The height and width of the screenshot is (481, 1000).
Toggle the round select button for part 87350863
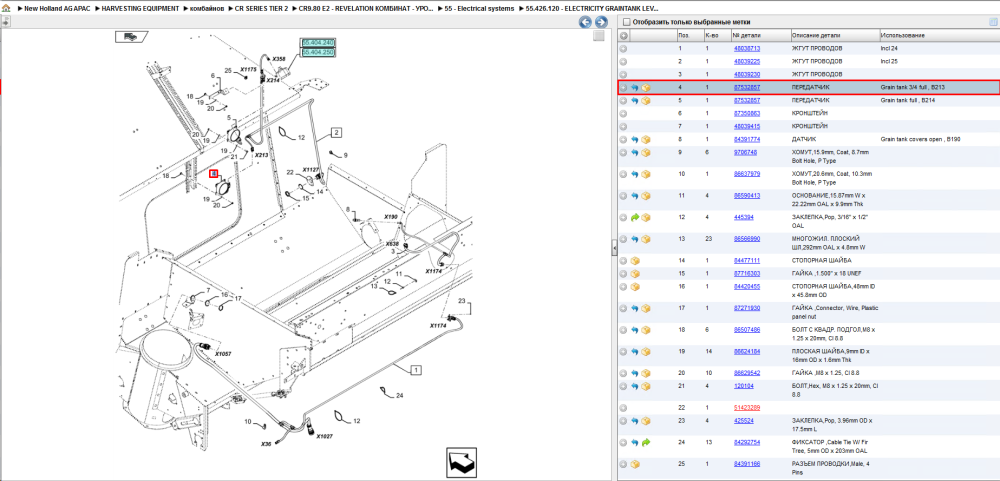(x=624, y=114)
